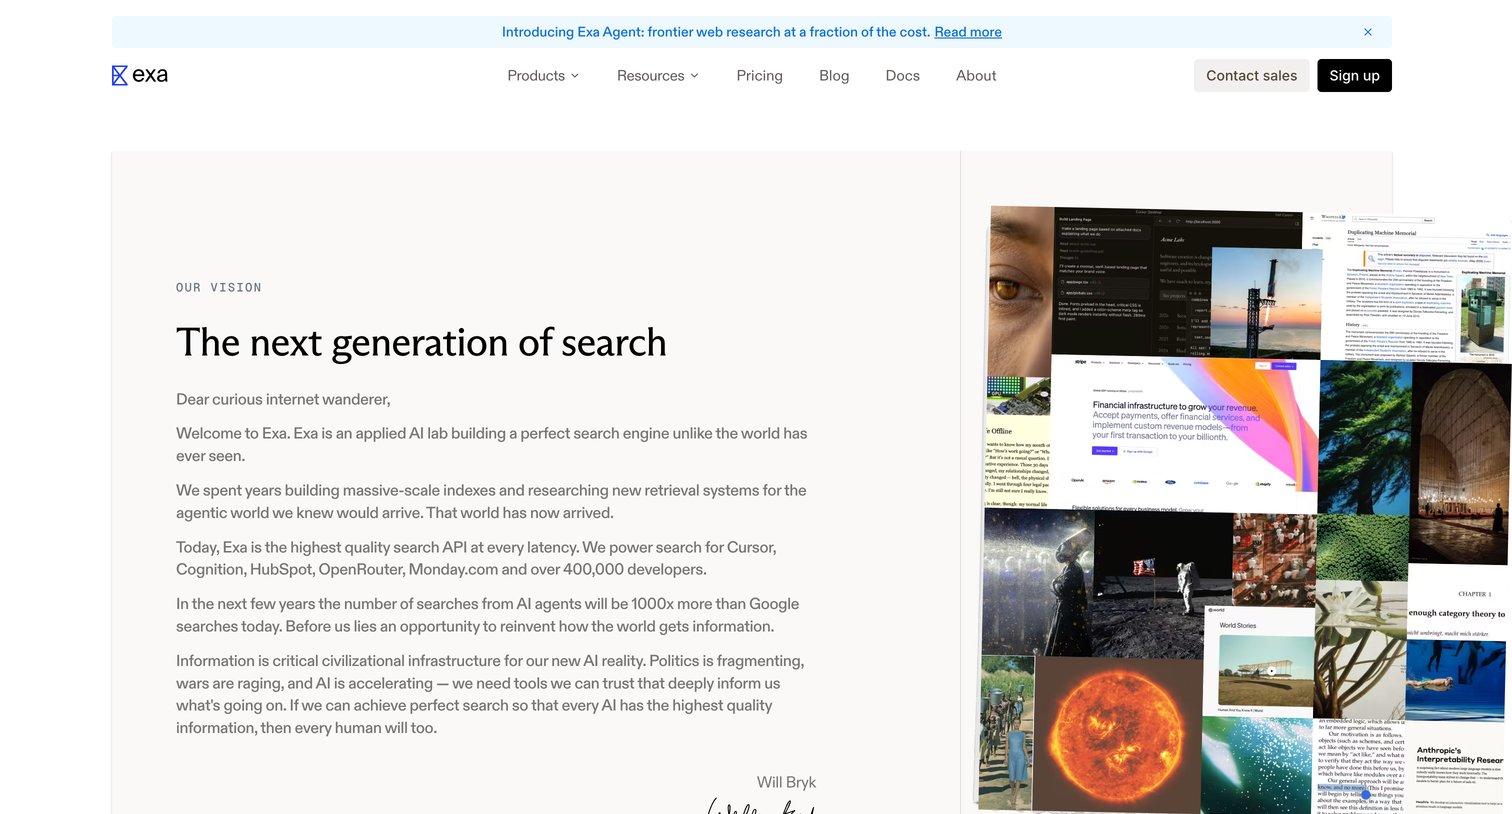Select the dark code editor screenshot

[x=1132, y=282]
